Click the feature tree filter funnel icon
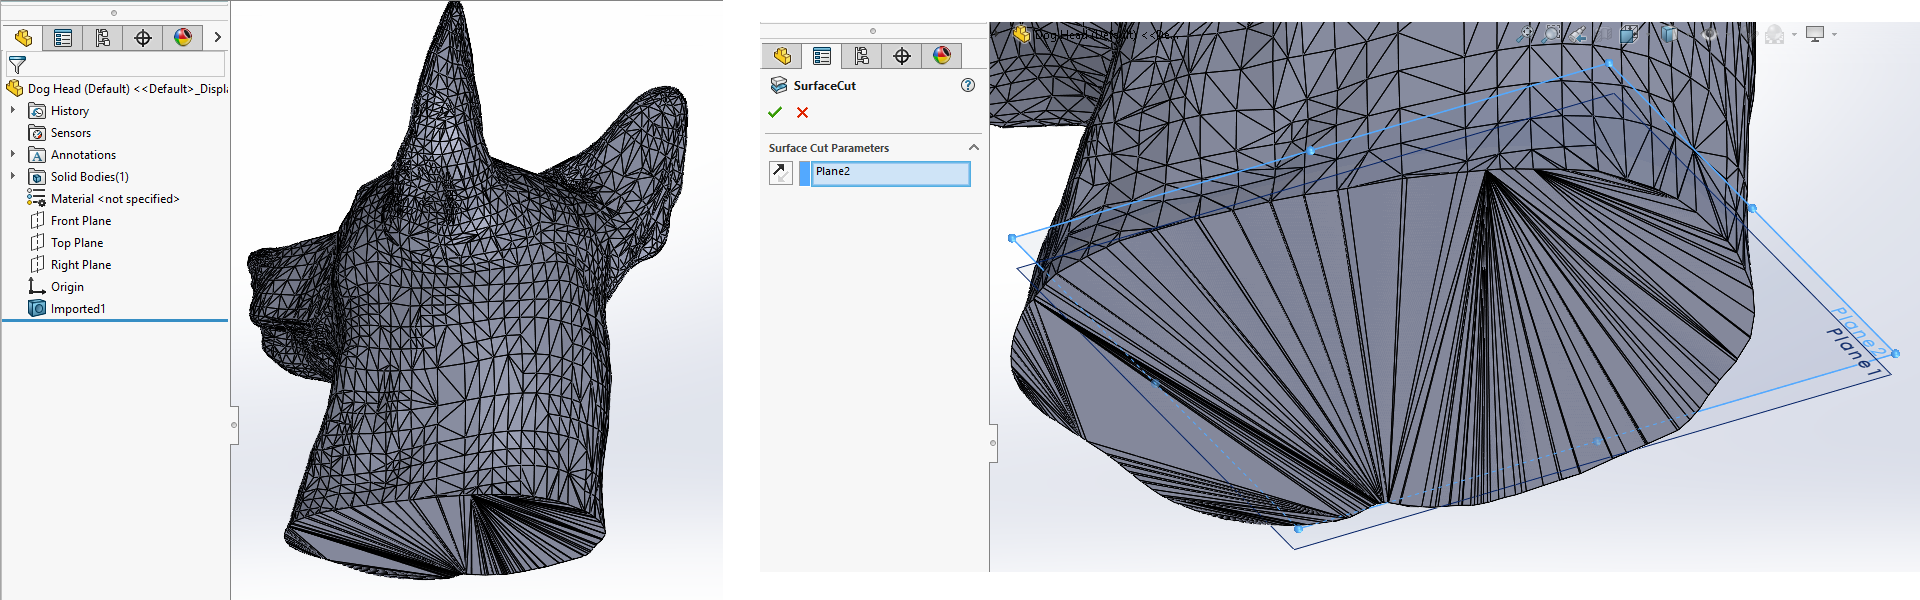The image size is (1920, 600). tap(17, 65)
